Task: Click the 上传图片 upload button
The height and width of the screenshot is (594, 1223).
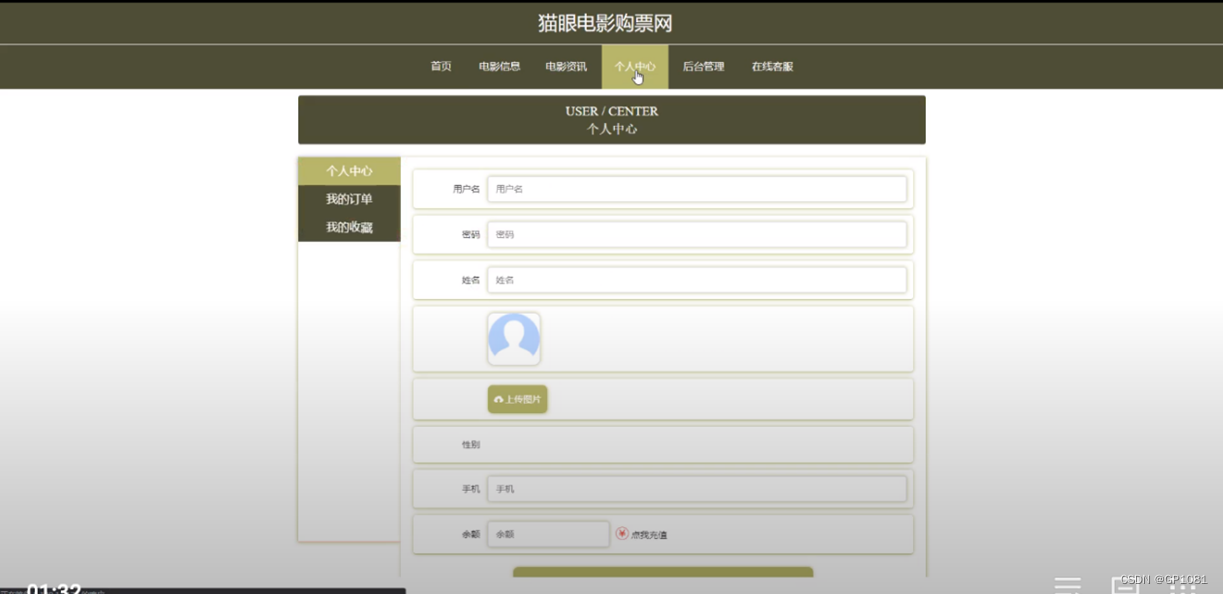Action: 517,399
